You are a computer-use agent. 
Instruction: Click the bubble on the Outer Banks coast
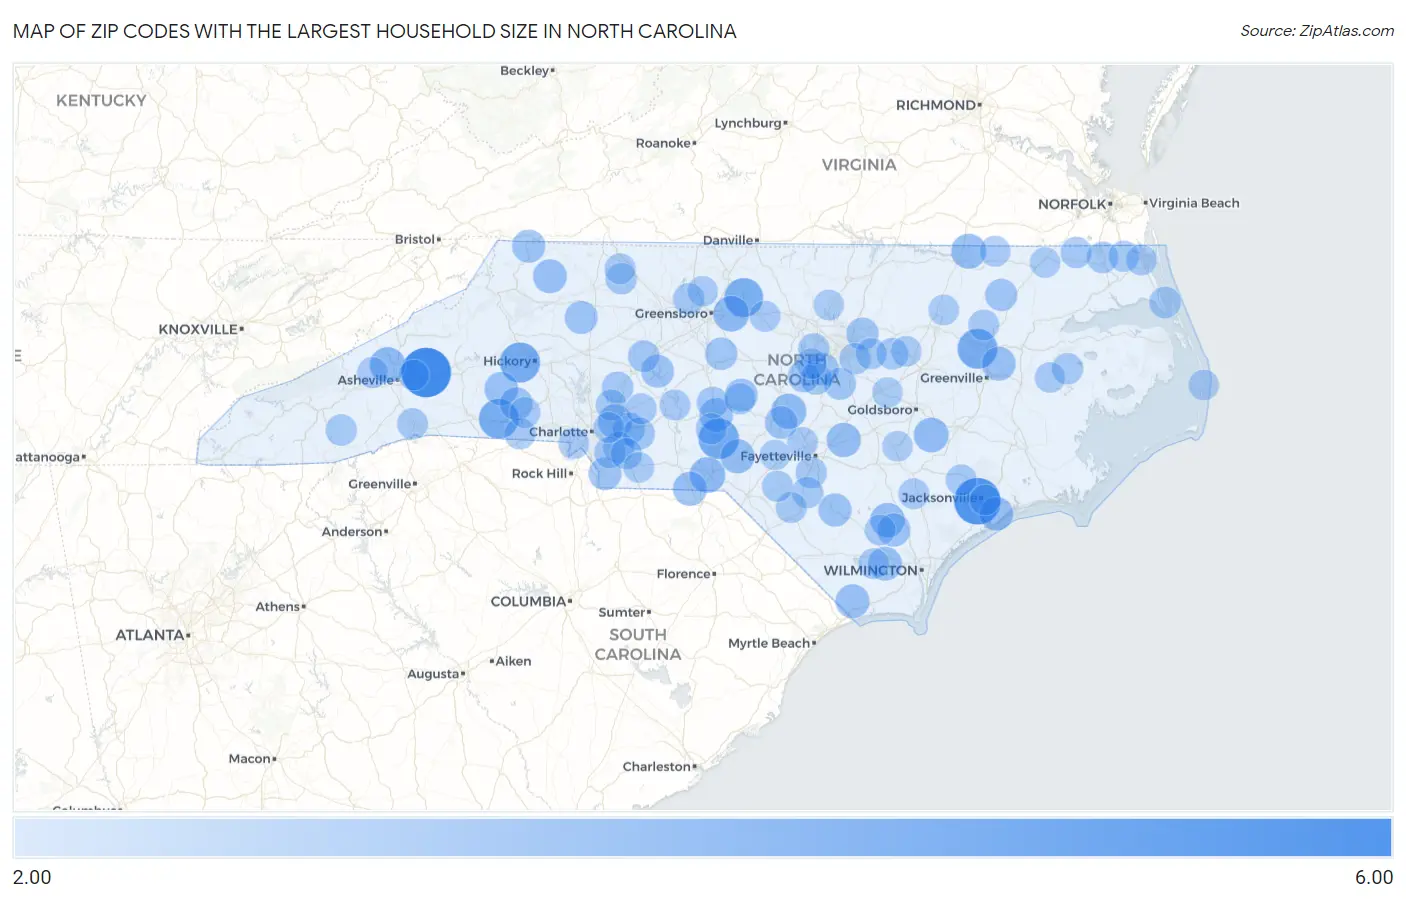[1203, 384]
